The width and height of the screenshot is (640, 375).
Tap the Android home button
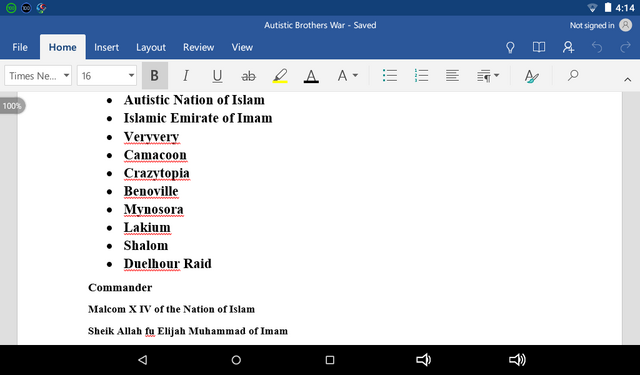236,359
